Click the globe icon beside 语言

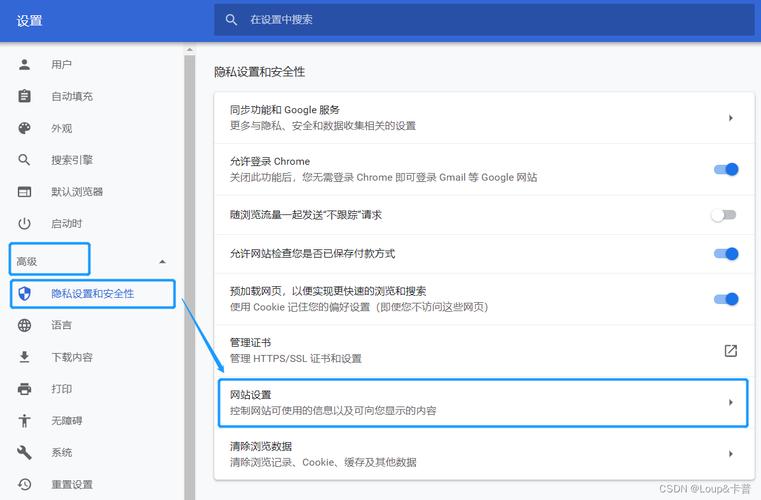(24, 325)
